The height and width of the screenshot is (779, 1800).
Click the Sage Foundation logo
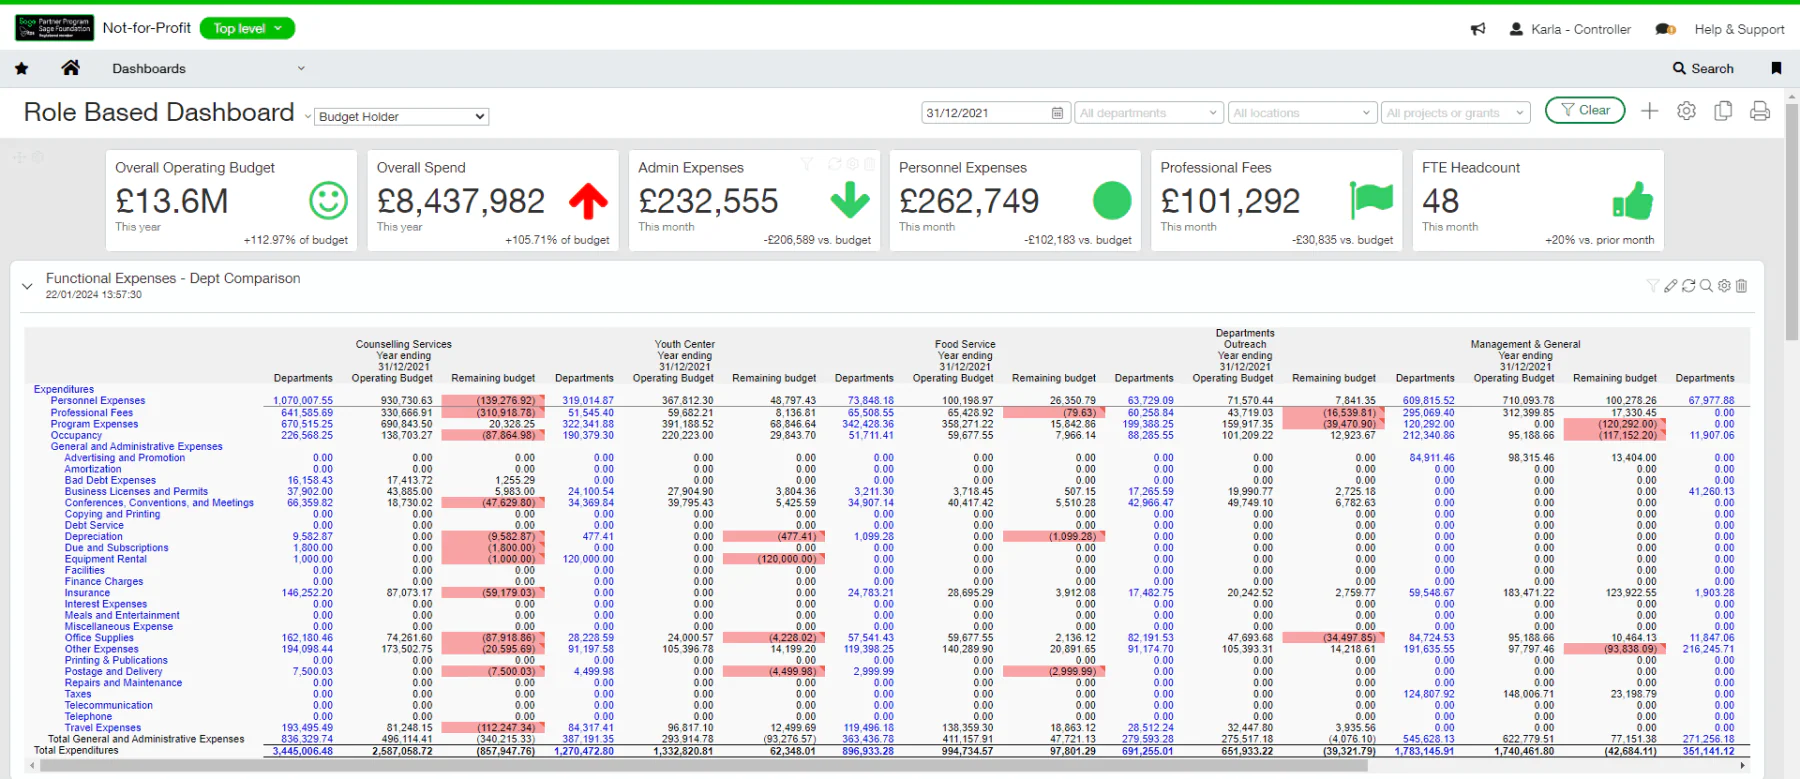[54, 28]
